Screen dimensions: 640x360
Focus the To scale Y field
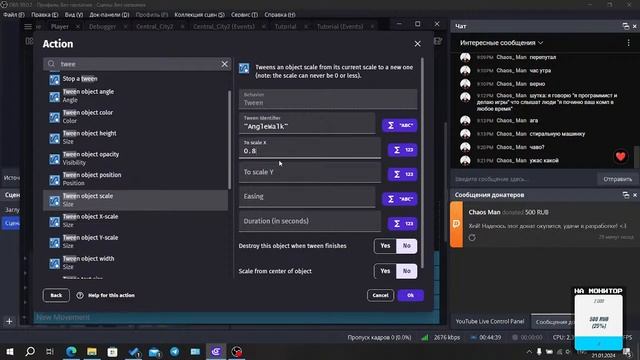310,172
